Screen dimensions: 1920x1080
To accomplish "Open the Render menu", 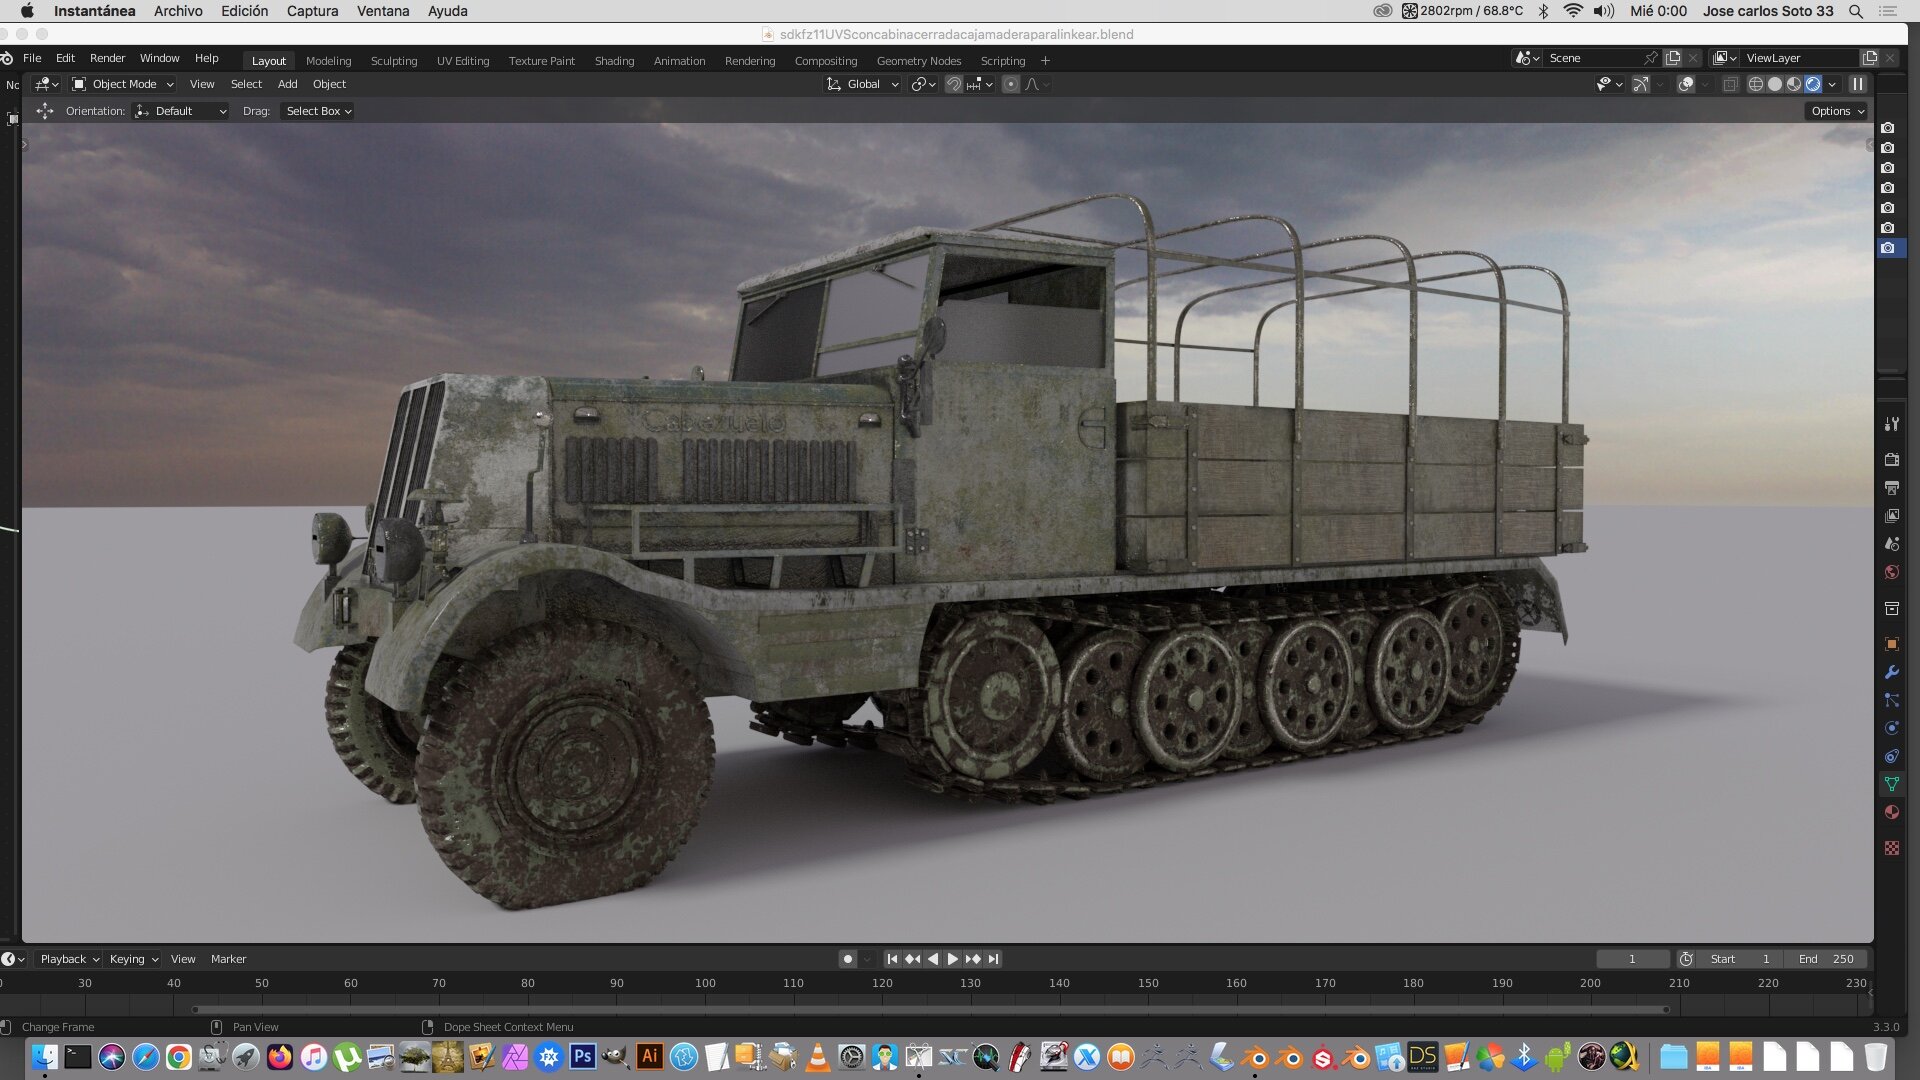I will [107, 58].
